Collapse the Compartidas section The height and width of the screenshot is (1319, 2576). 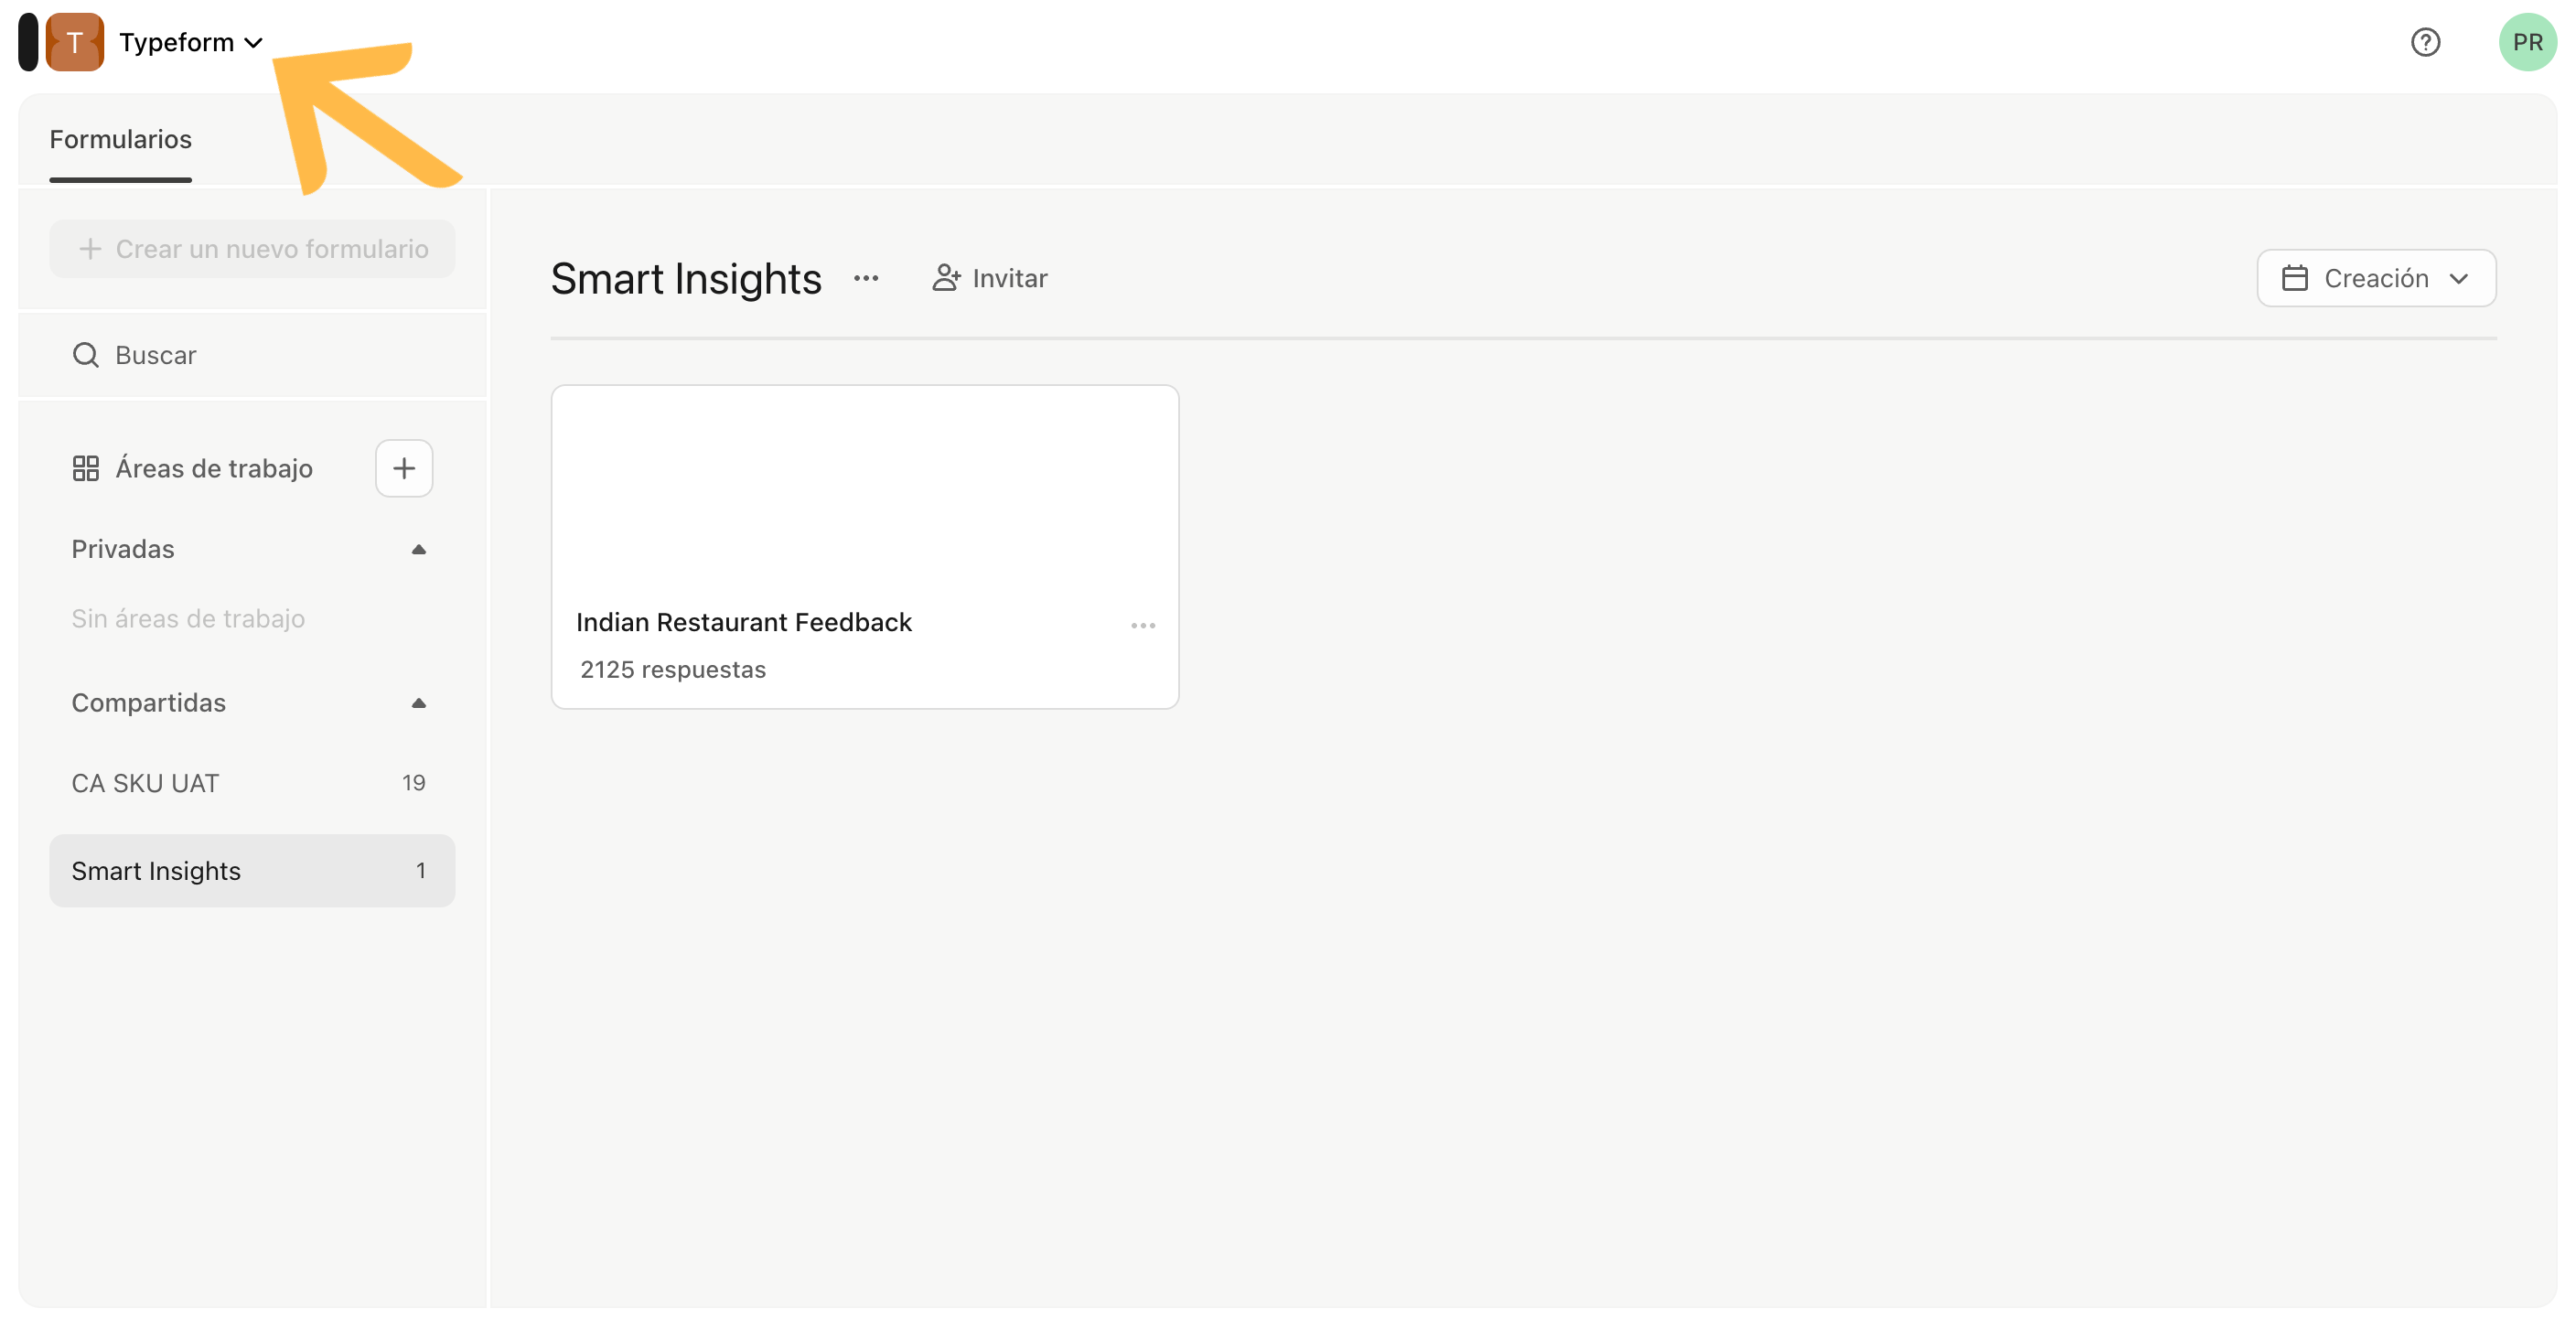[x=419, y=703]
